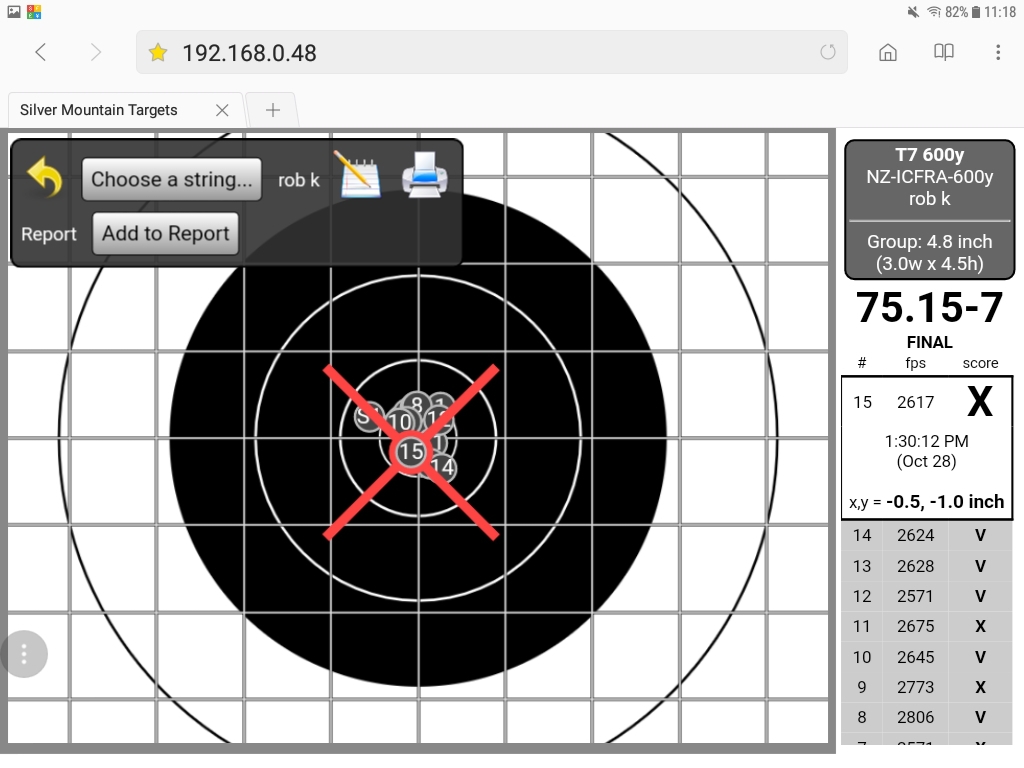
Task: Open the browser three-dot menu
Action: 998,52
